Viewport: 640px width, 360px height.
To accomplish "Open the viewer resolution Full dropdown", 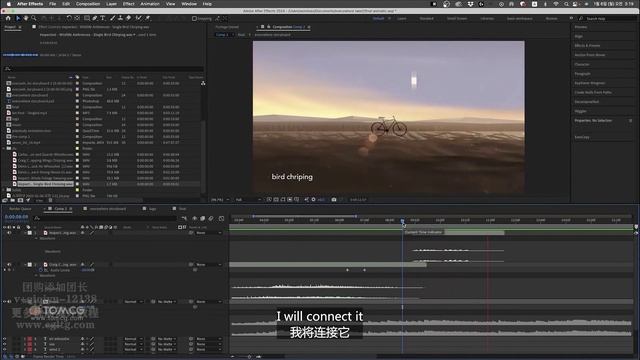I will point(248,200).
